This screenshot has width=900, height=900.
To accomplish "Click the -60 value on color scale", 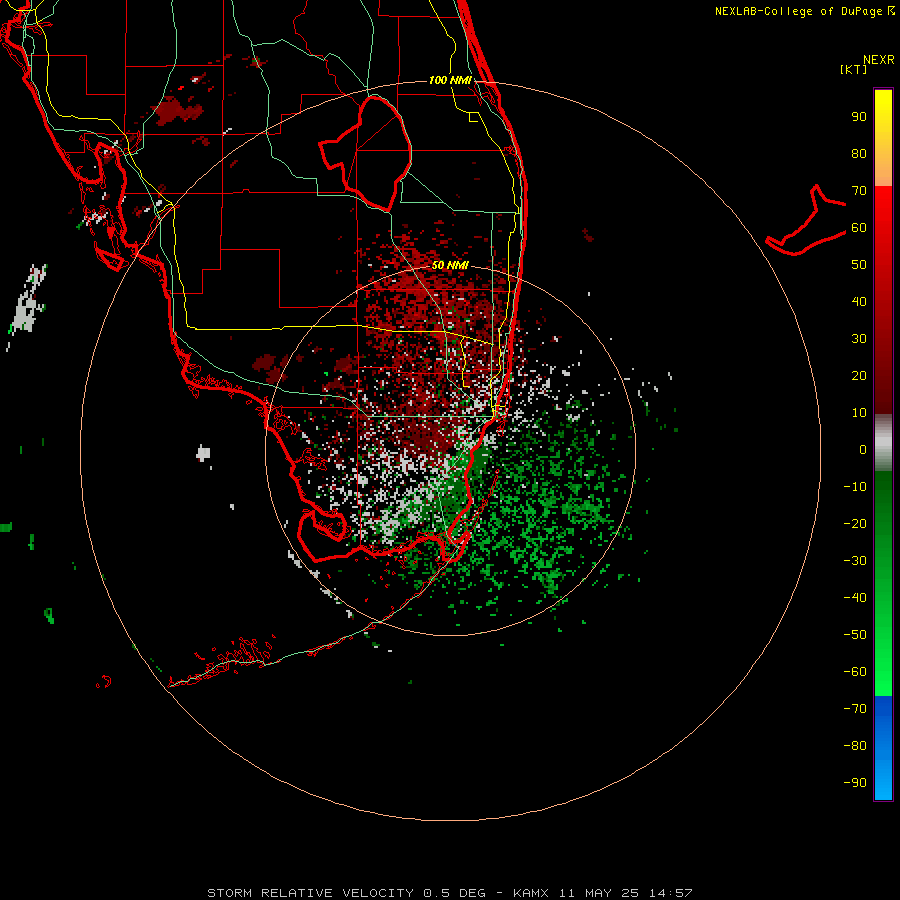I will pyautogui.click(x=855, y=672).
